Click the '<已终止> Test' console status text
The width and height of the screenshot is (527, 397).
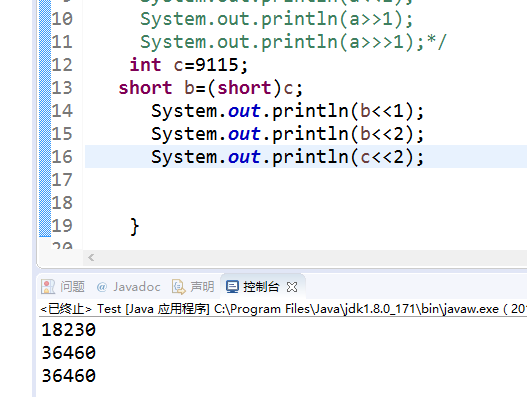click(x=80, y=309)
